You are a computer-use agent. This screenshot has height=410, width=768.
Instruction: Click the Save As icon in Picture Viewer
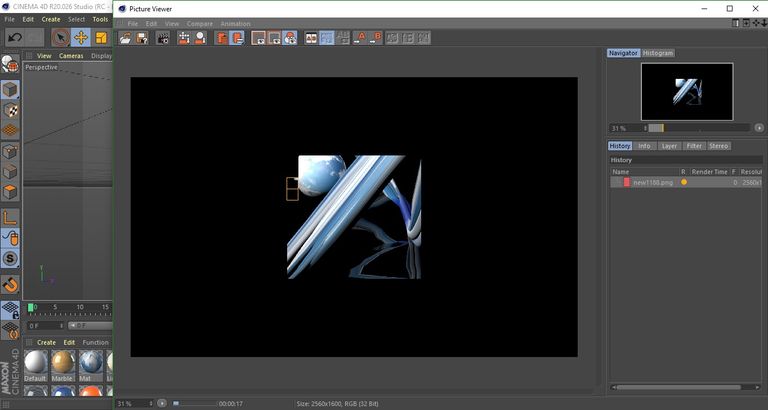click(142, 38)
